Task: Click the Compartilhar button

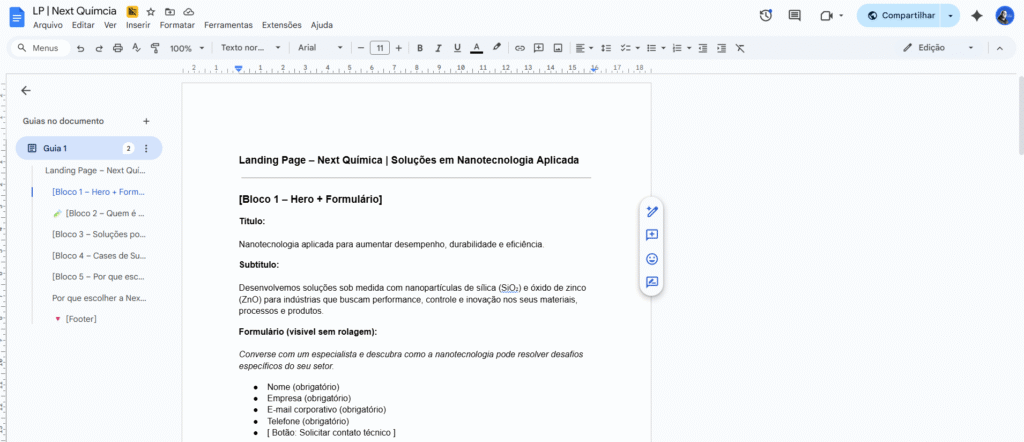Action: [x=901, y=15]
